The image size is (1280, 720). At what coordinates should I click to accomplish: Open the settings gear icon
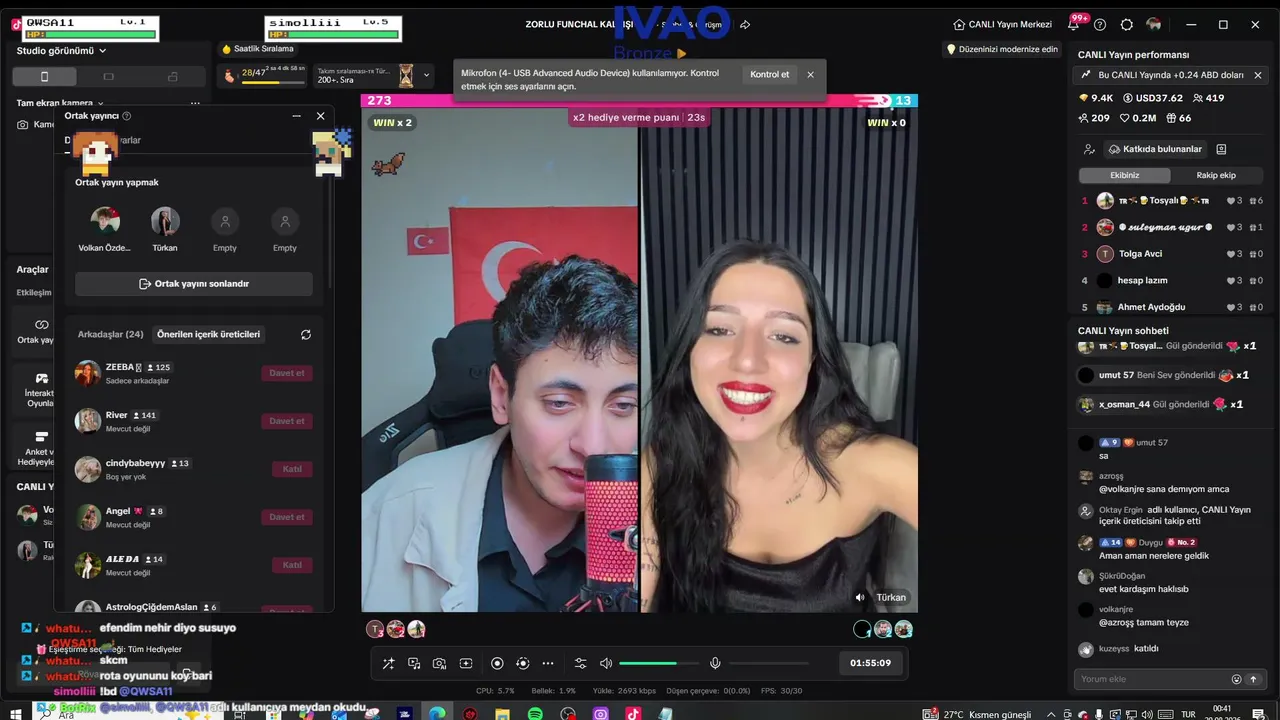coord(1127,24)
